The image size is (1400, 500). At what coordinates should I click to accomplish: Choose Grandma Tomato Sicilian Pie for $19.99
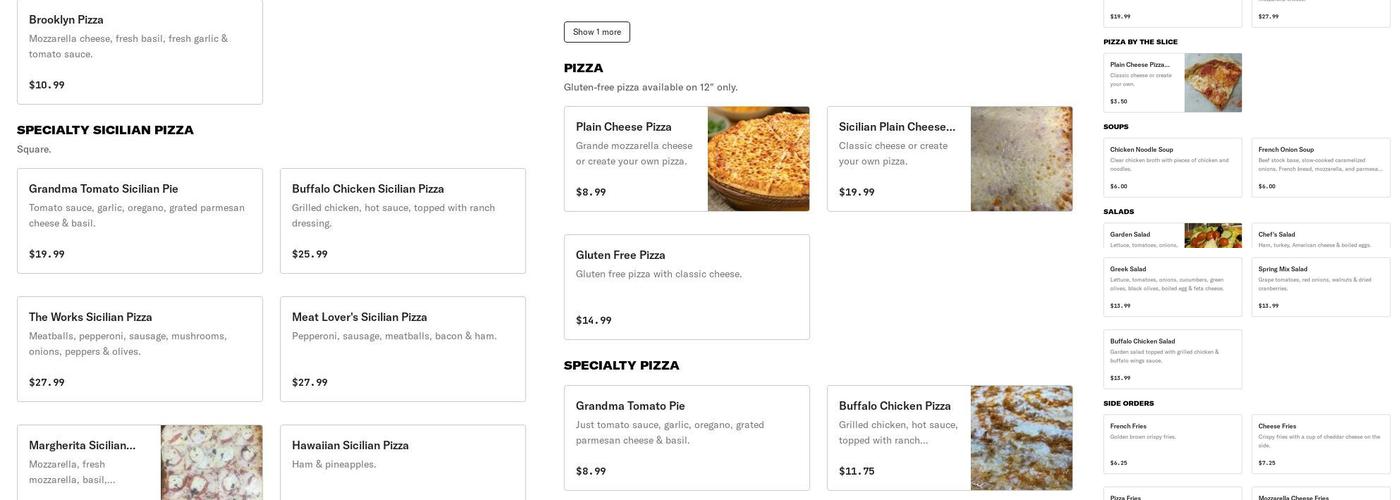140,221
